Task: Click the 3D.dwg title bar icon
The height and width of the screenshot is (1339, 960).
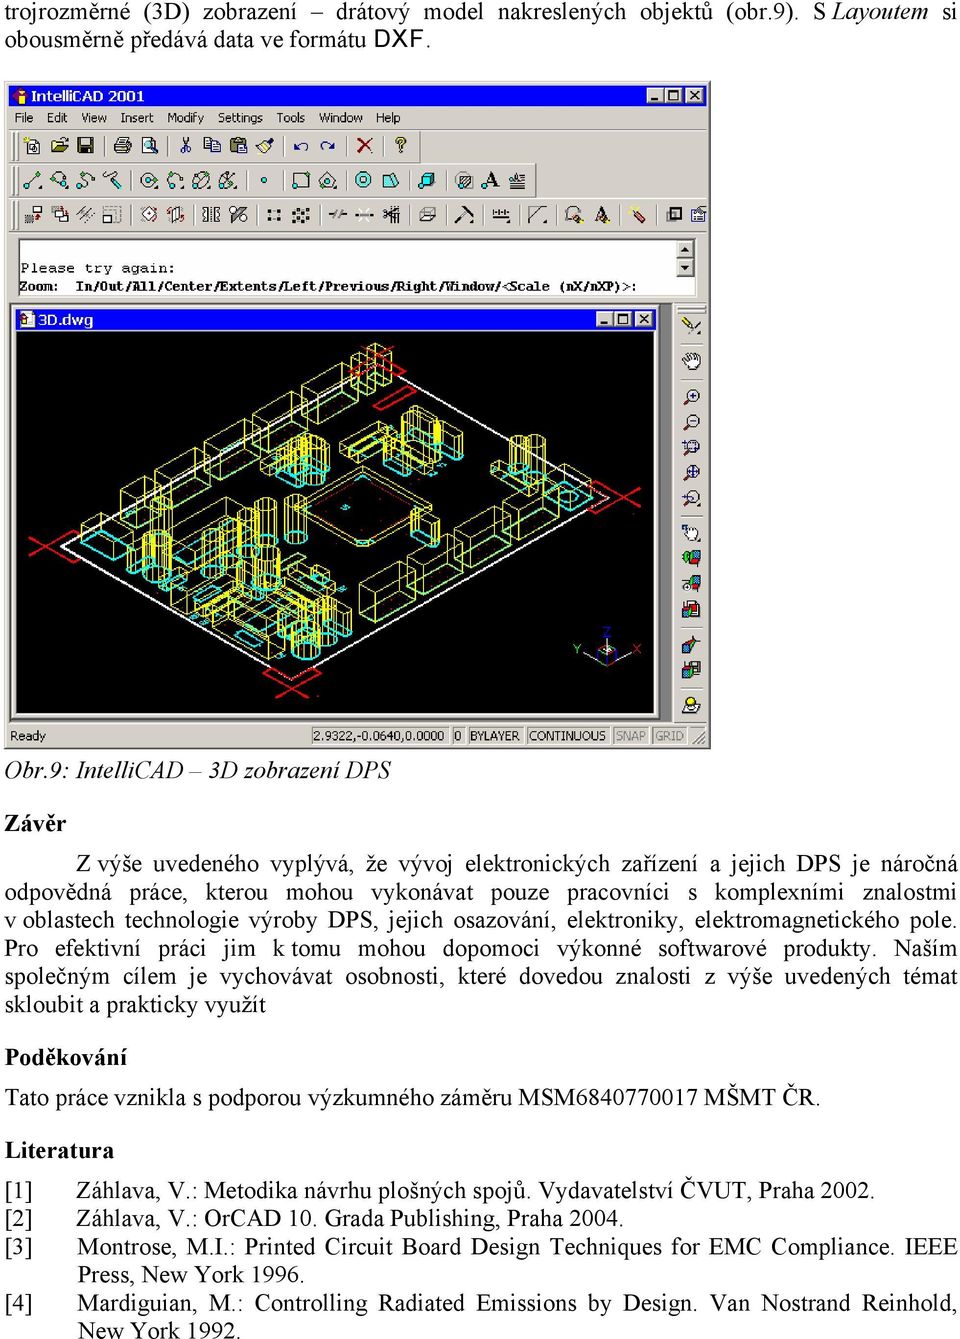Action: pyautogui.click(x=27, y=320)
